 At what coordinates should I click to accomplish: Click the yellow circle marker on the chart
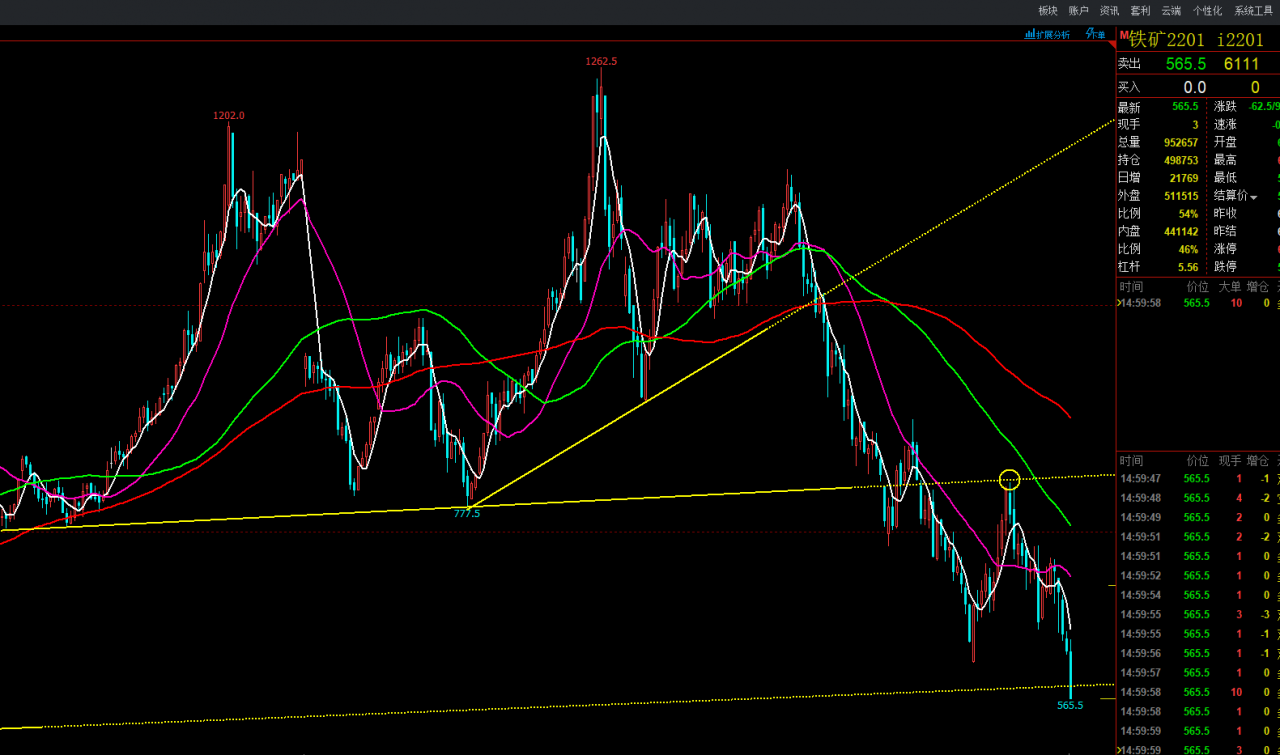(x=1010, y=479)
